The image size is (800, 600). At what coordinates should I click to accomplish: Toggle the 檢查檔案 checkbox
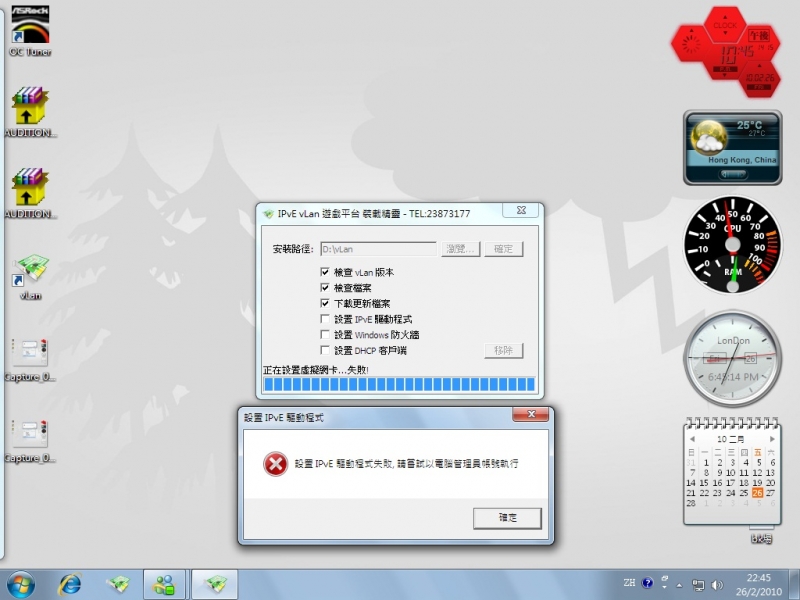pyautogui.click(x=325, y=288)
